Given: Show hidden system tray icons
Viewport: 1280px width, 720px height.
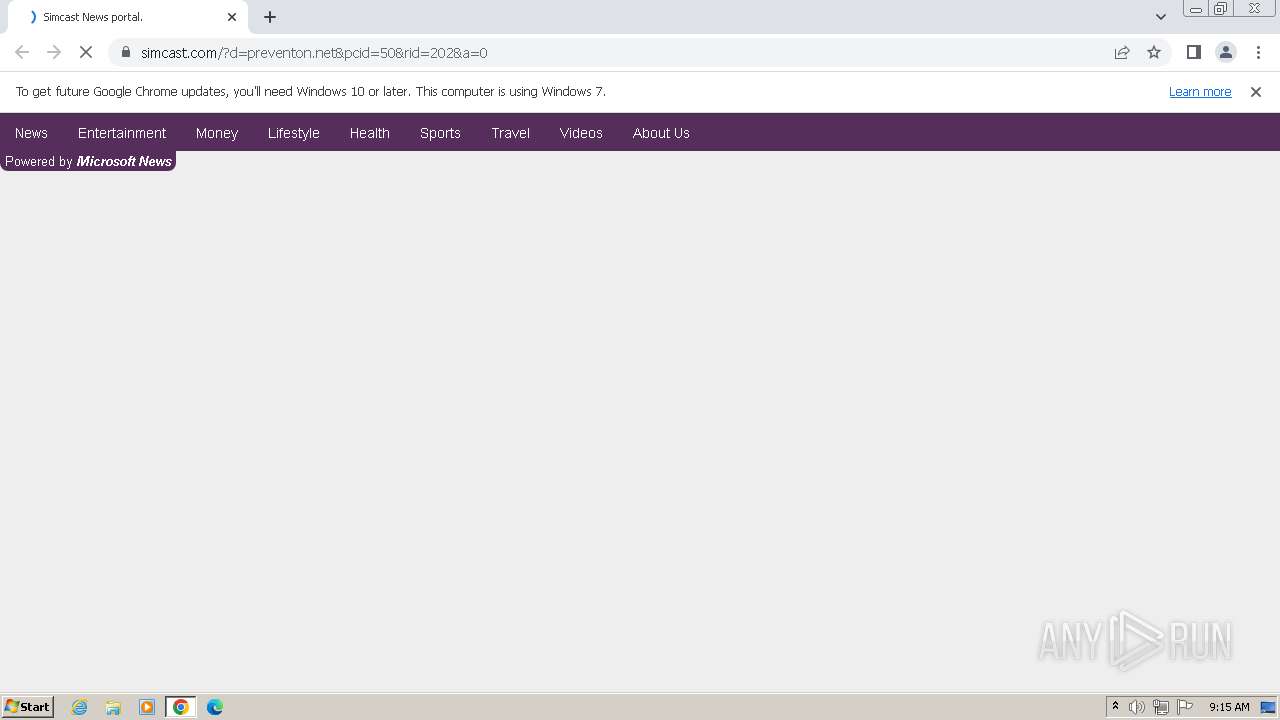Looking at the screenshot, I should pyautogui.click(x=1115, y=707).
